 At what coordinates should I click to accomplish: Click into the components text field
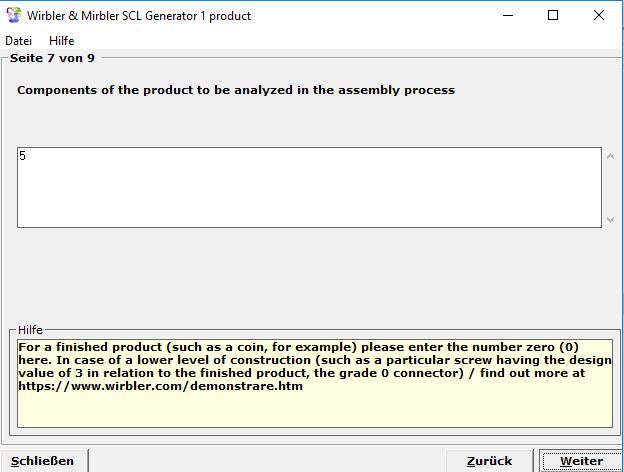tap(300, 190)
